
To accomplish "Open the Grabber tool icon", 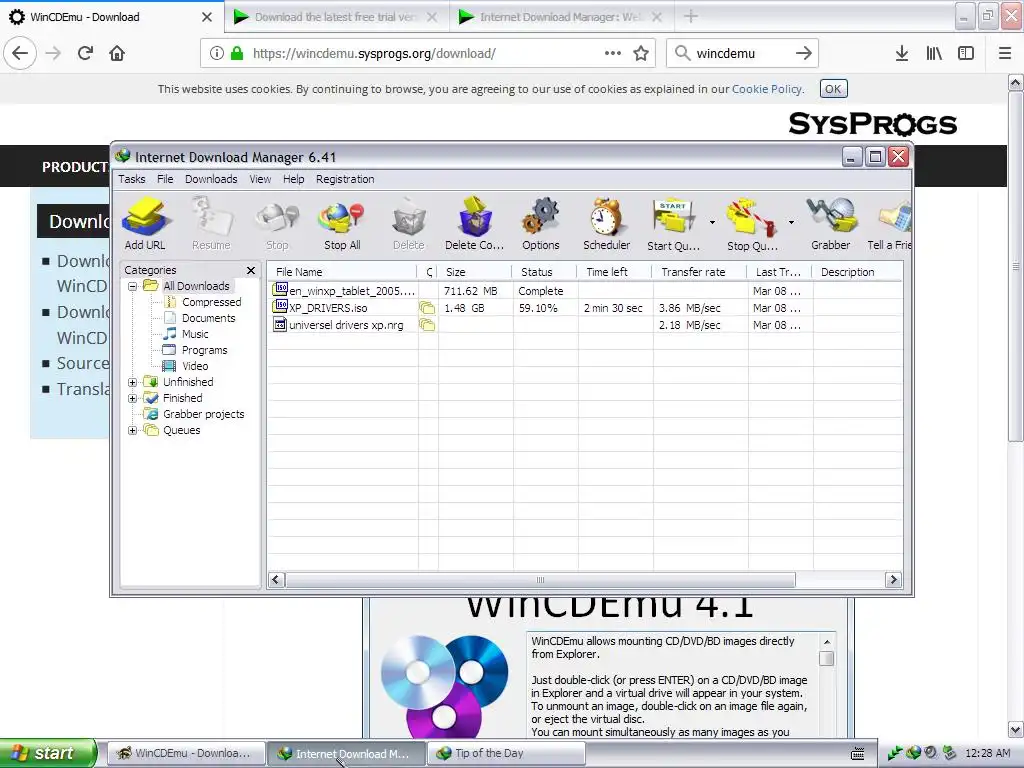I will (831, 224).
